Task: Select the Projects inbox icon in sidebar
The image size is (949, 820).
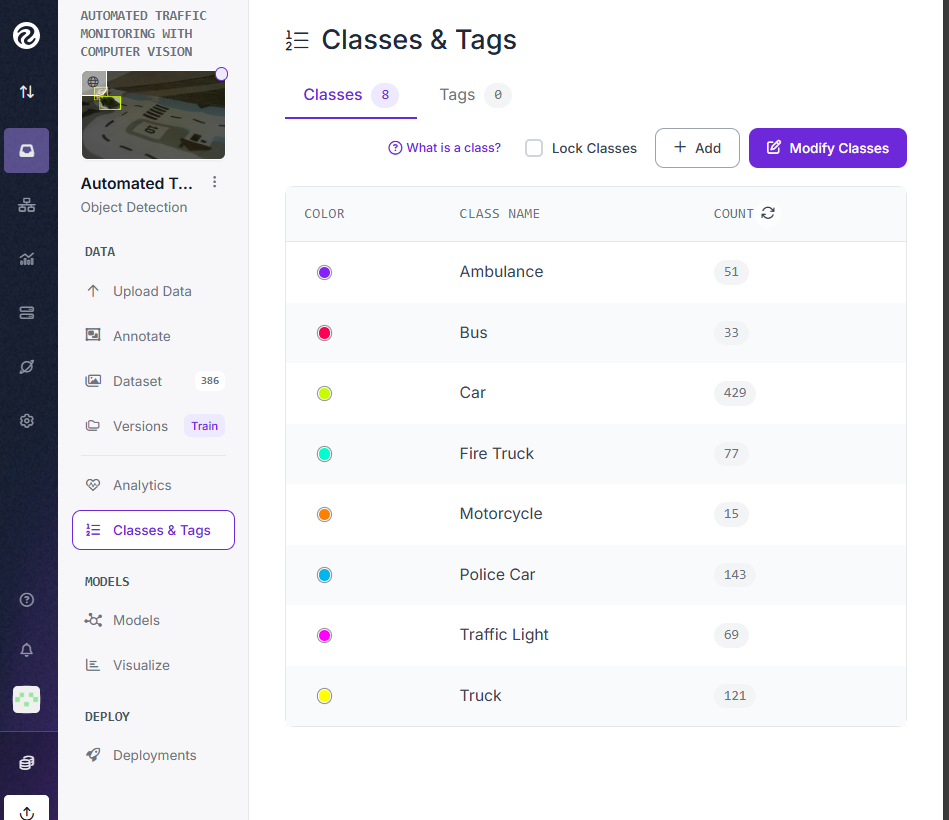Action: [27, 151]
